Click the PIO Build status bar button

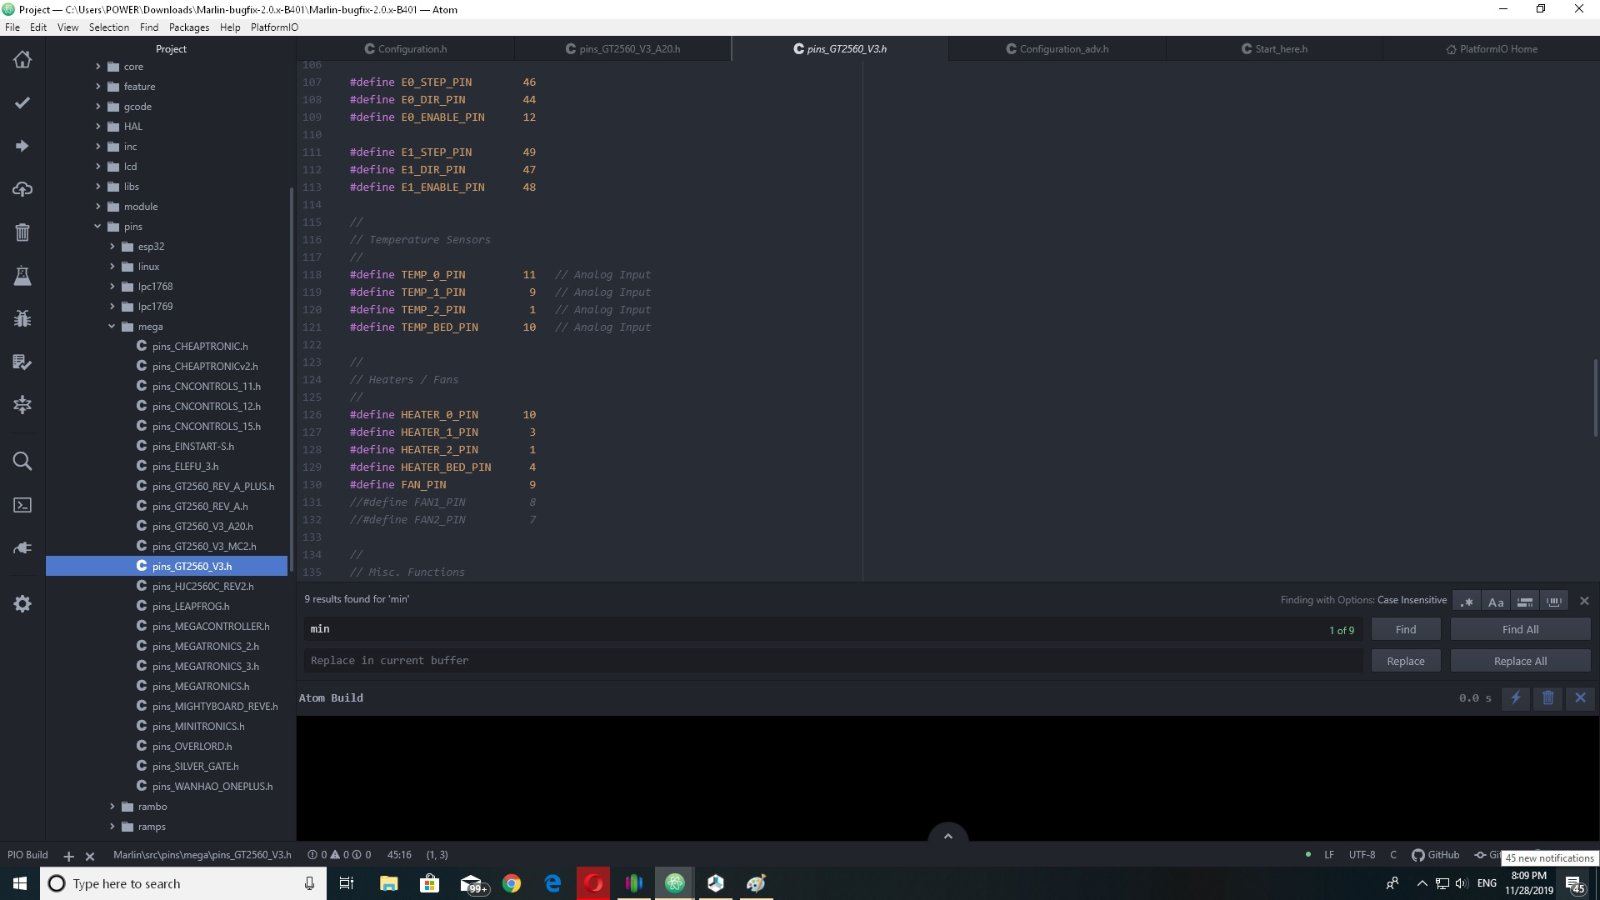pyautogui.click(x=28, y=855)
